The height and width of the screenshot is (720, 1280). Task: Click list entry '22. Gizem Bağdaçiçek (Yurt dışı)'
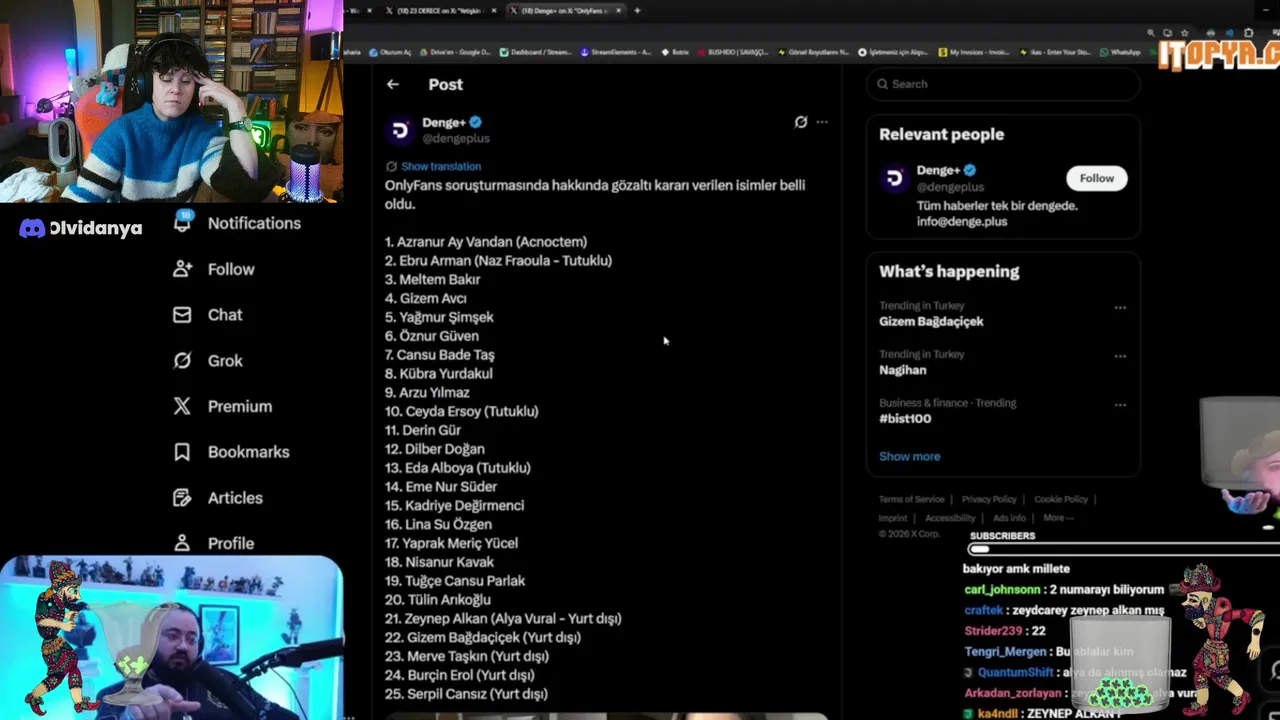click(483, 637)
